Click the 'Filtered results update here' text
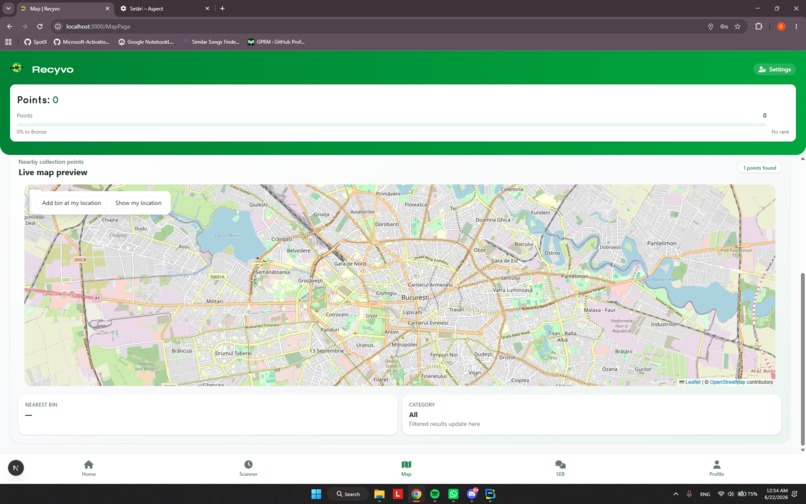This screenshot has height=504, width=806. pyautogui.click(x=444, y=424)
